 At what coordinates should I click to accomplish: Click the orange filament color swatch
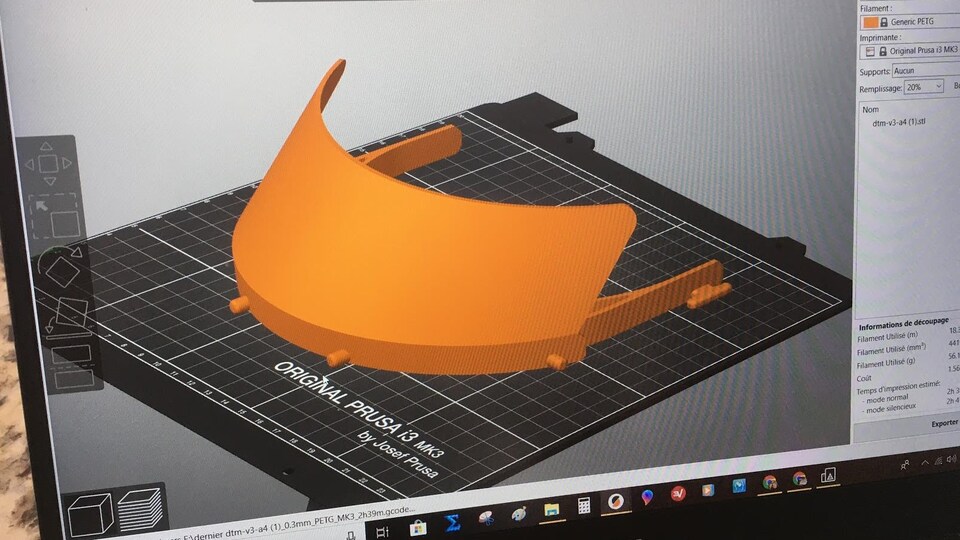click(870, 23)
